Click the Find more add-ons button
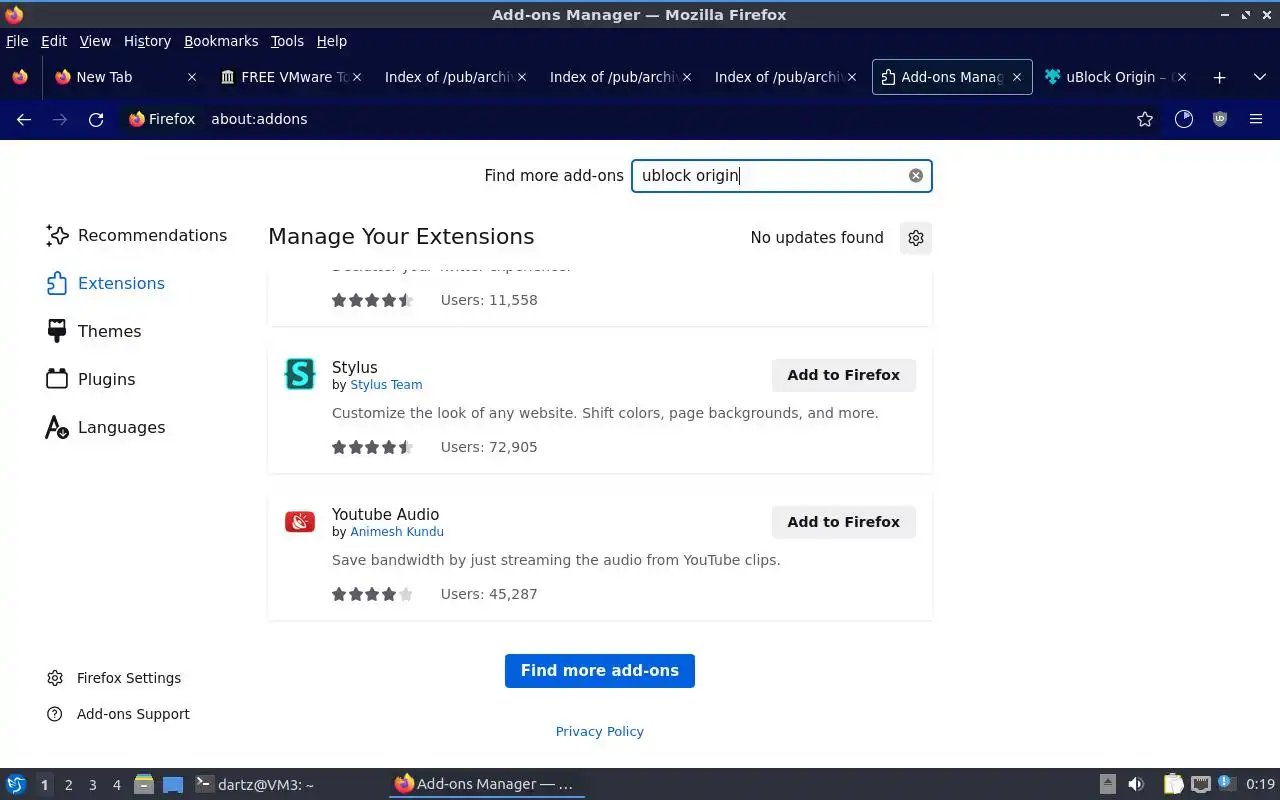Viewport: 1280px width, 800px height. (x=599, y=671)
